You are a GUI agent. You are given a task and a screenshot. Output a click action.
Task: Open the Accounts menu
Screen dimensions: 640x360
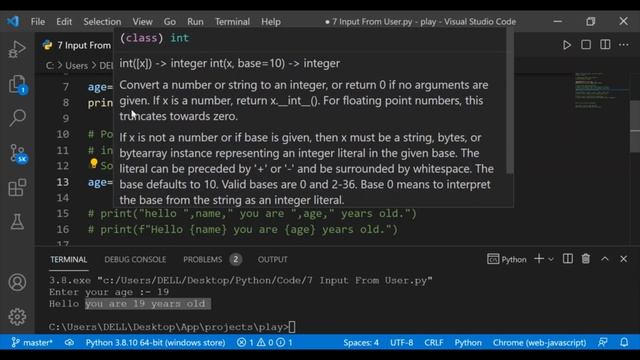click(17, 282)
